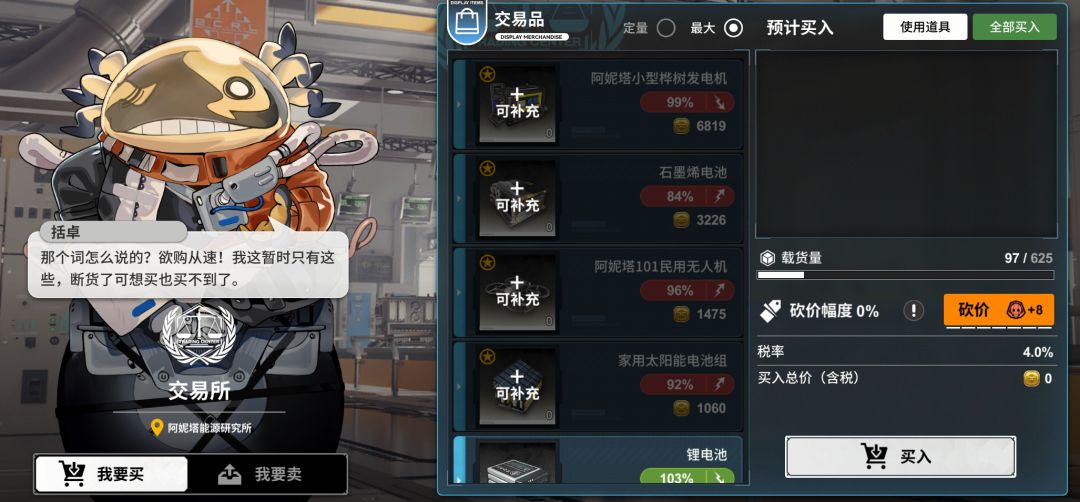Click the info exclamation icon beside 砍价幅度
The image size is (1080, 502).
(913, 311)
